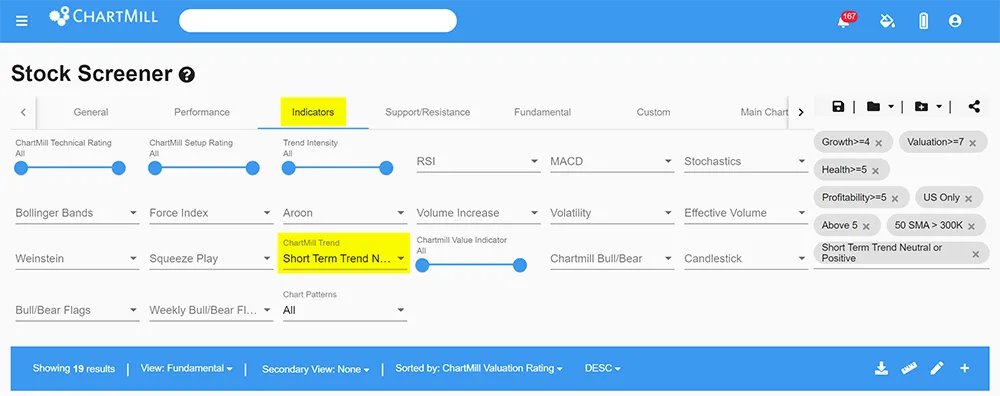Expand the RSI dropdown
Screen dimensions: 1000x396
point(478,161)
